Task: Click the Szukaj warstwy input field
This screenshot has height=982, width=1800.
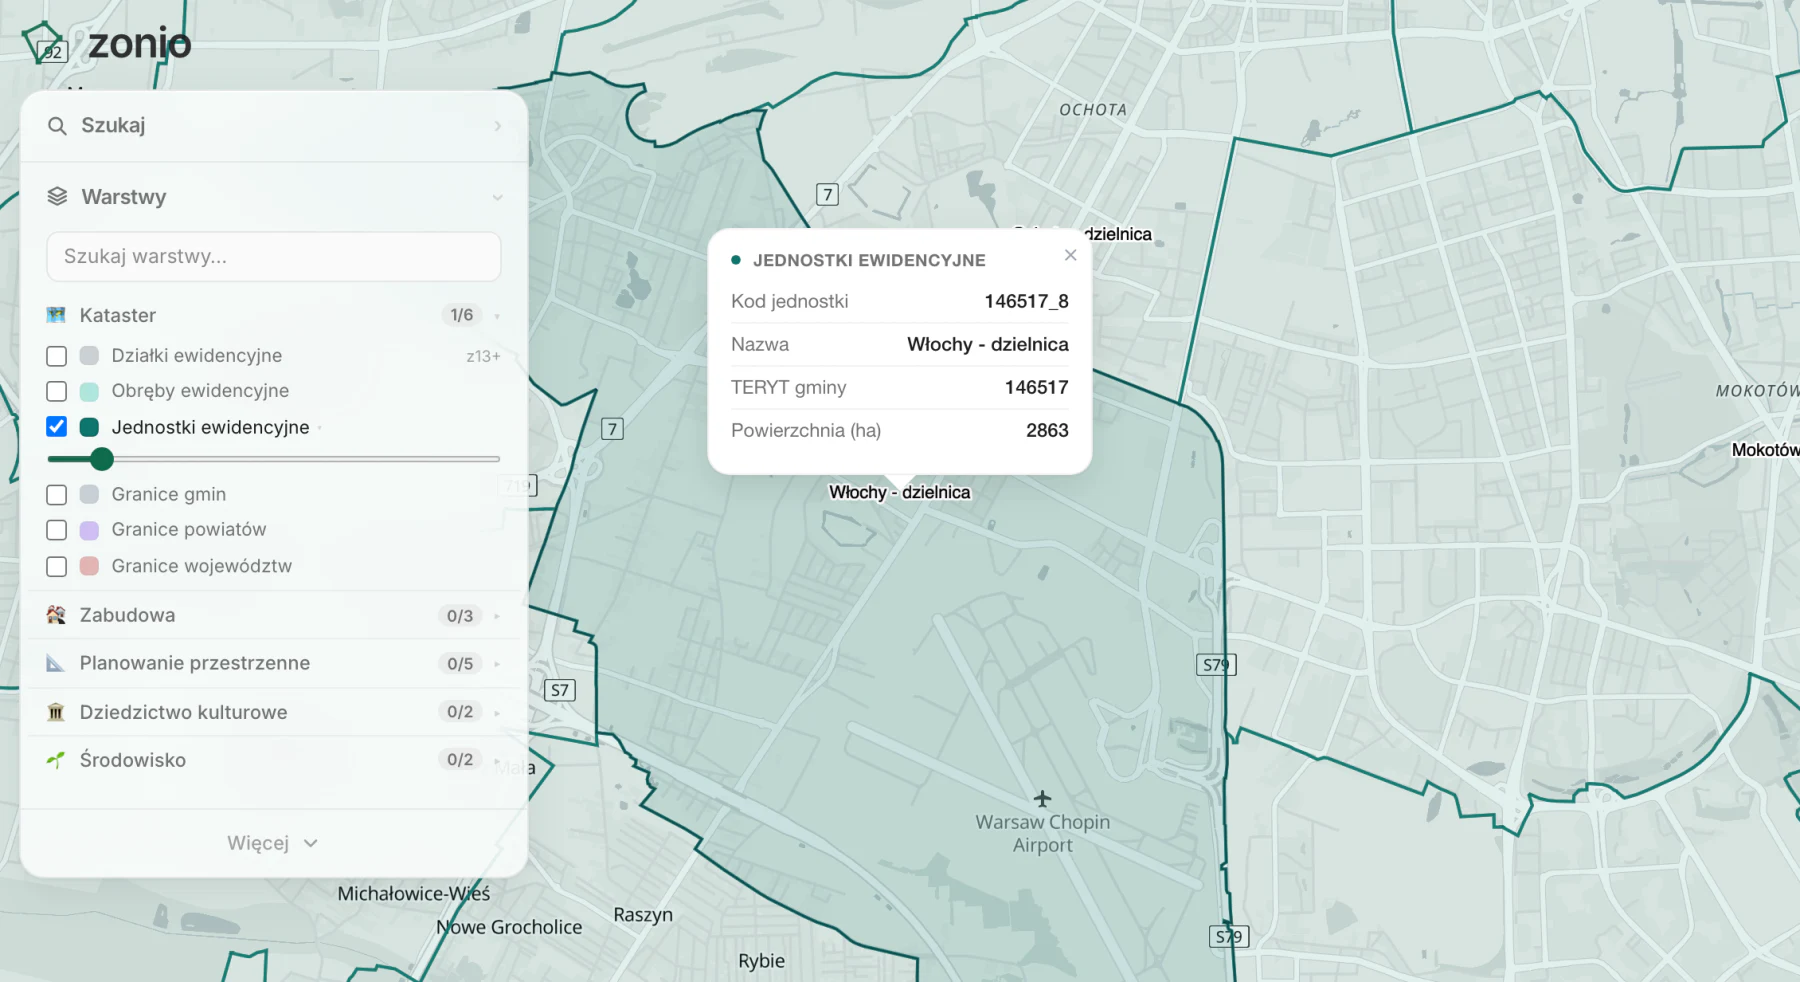Action: click(273, 257)
